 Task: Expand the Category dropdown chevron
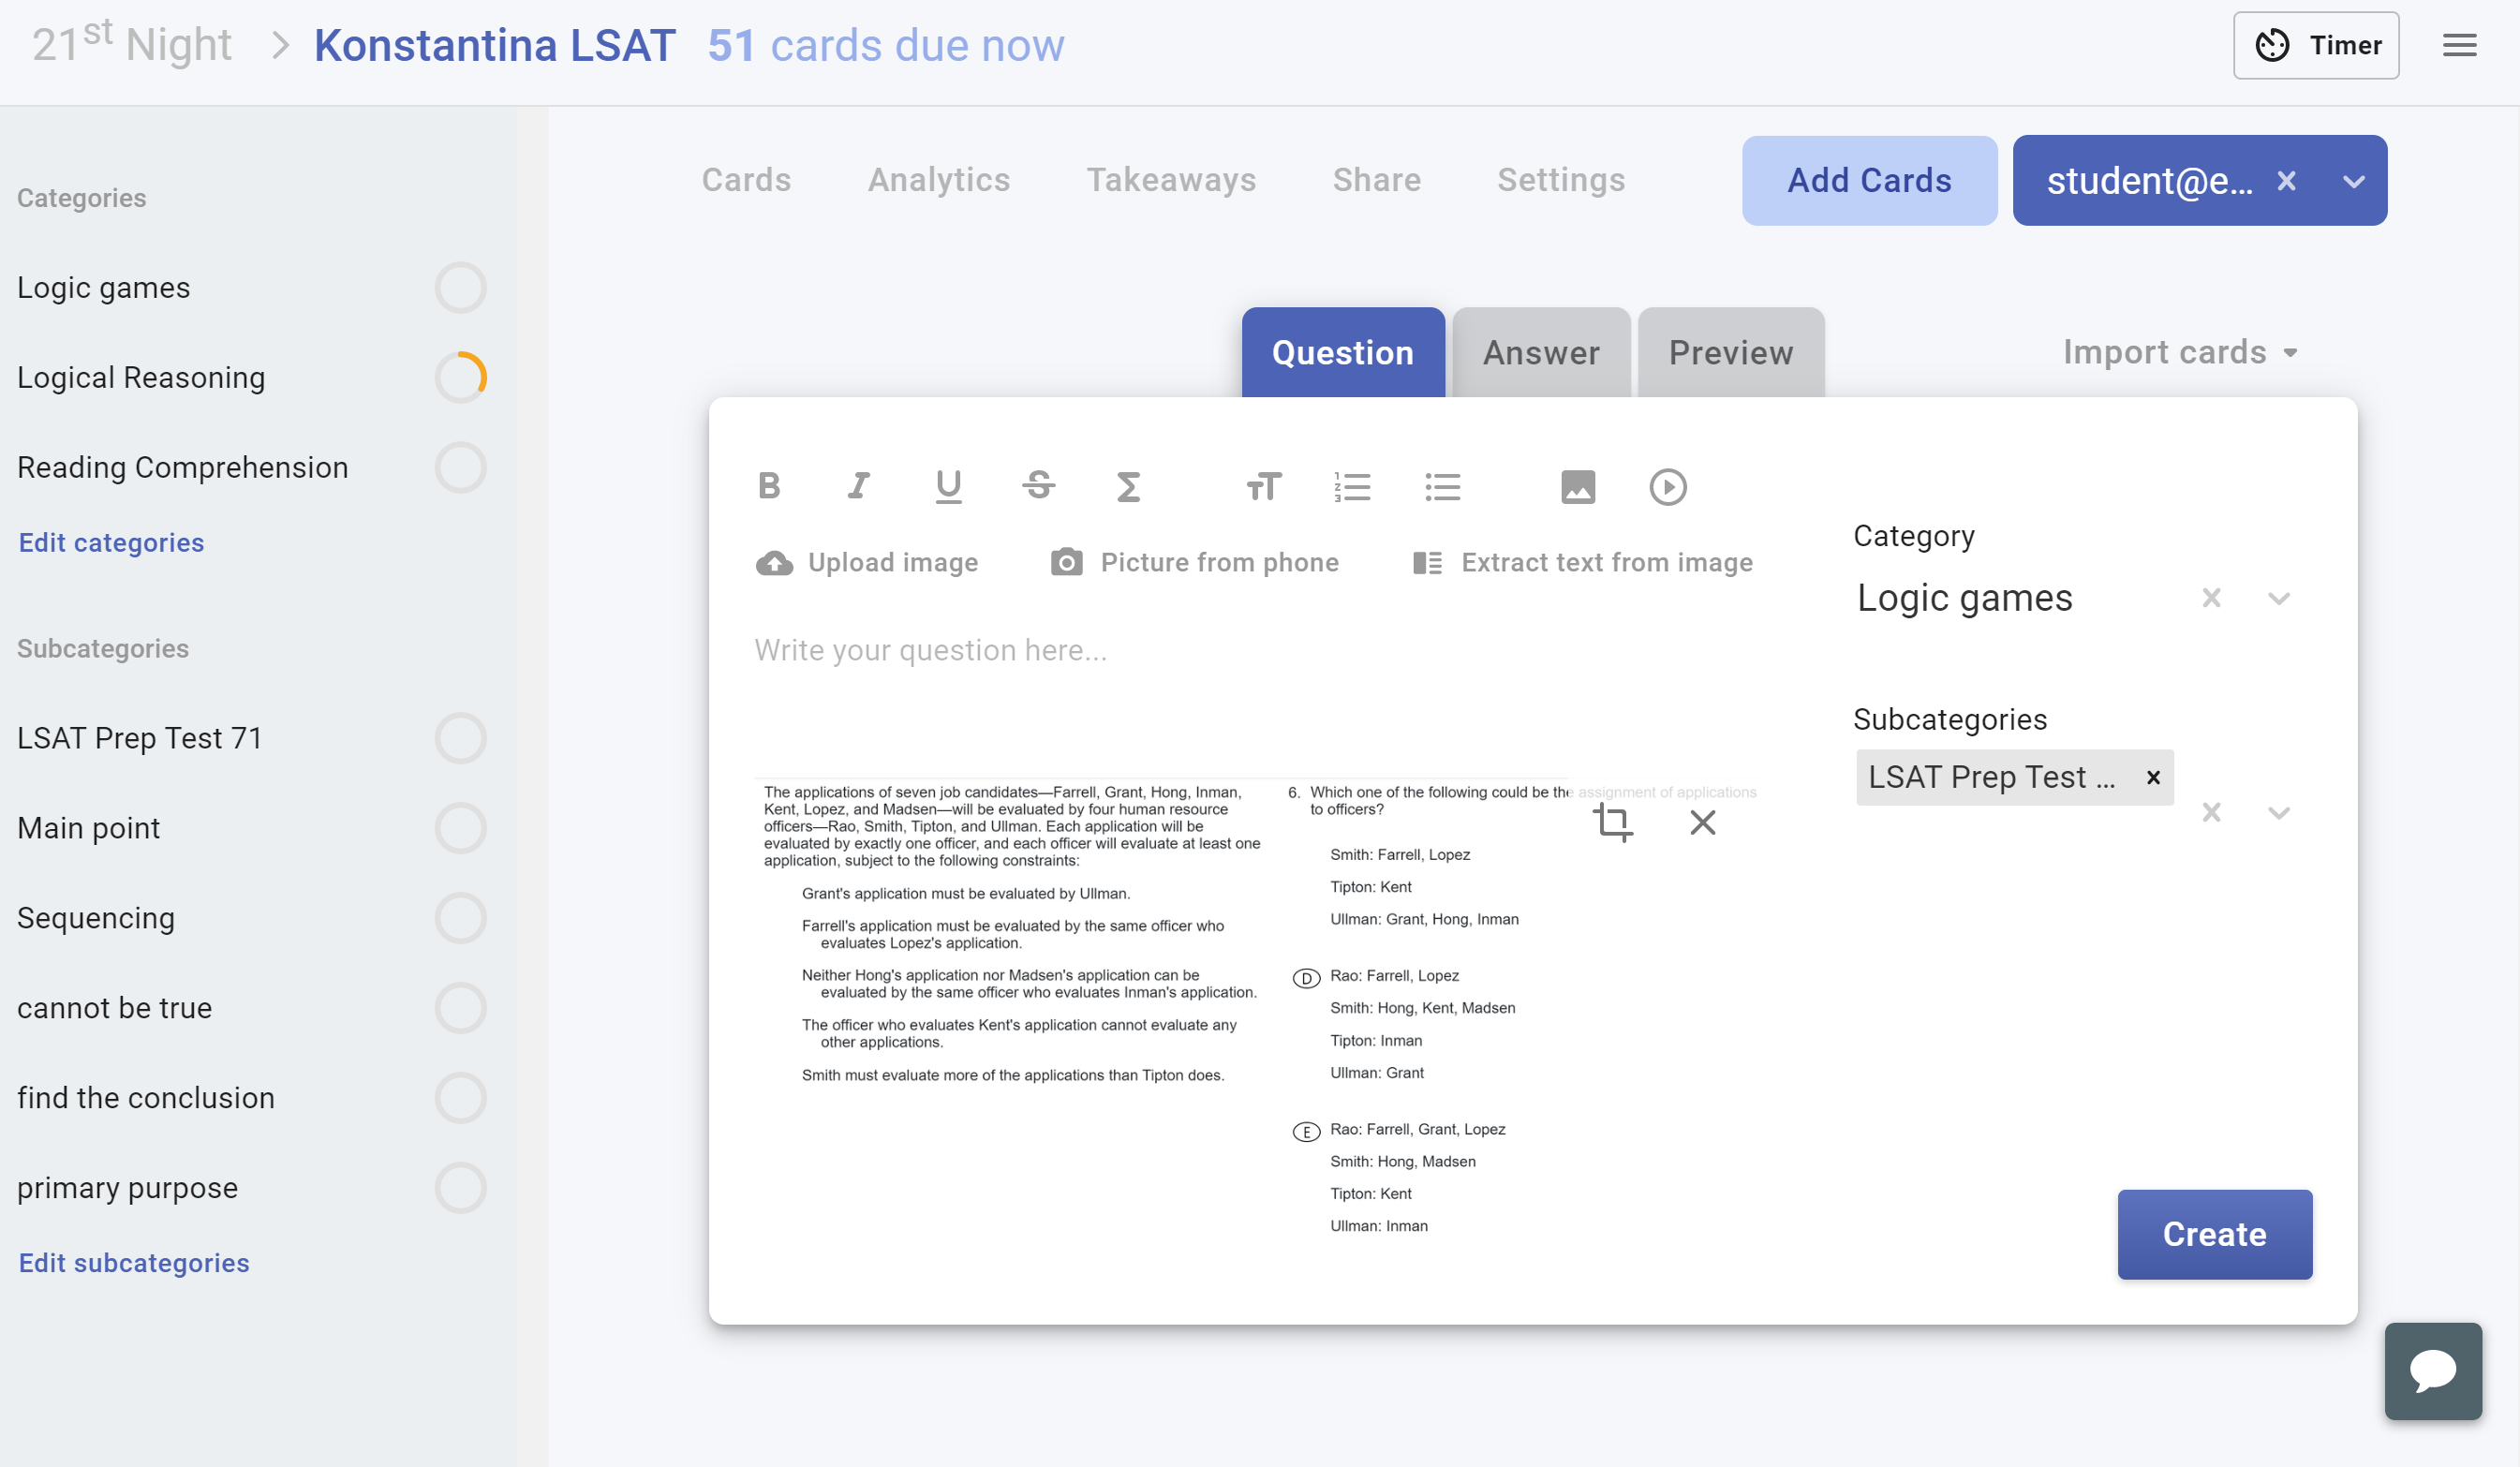point(2278,598)
